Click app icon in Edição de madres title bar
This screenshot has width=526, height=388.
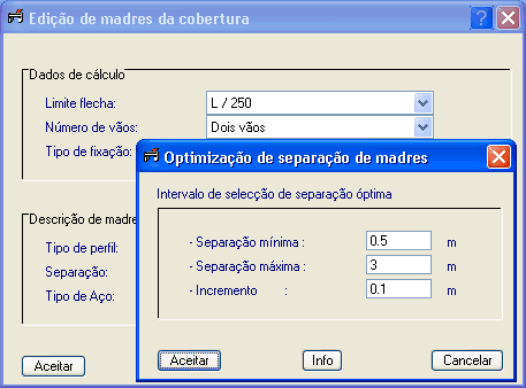point(15,17)
